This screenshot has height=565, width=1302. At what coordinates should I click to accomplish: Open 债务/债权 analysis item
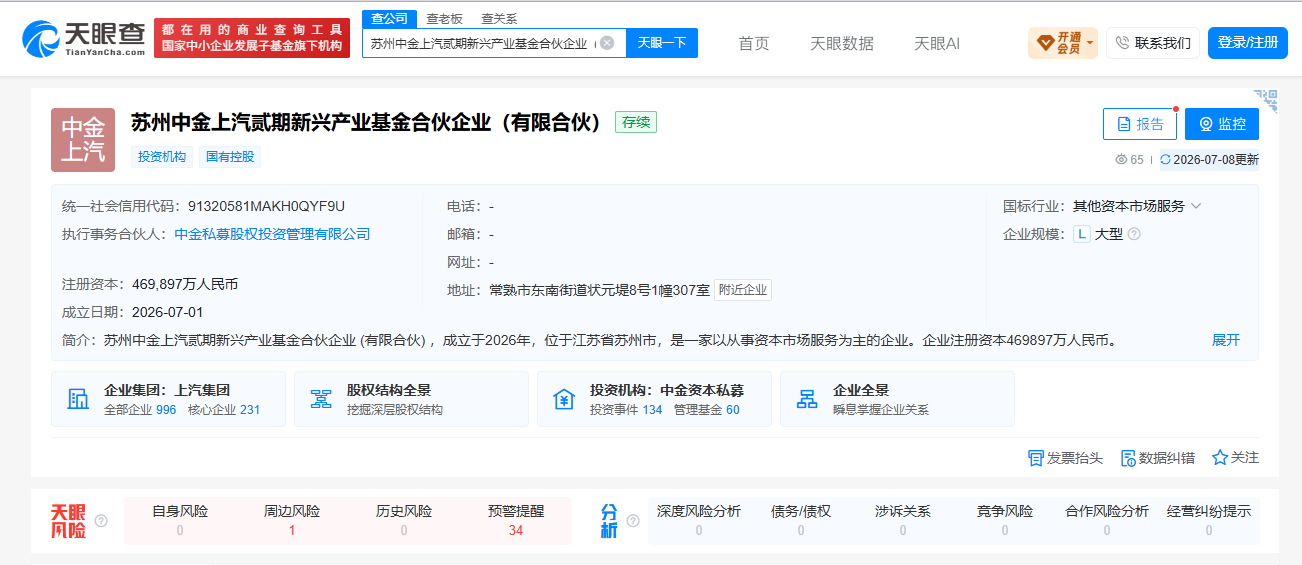(x=801, y=520)
